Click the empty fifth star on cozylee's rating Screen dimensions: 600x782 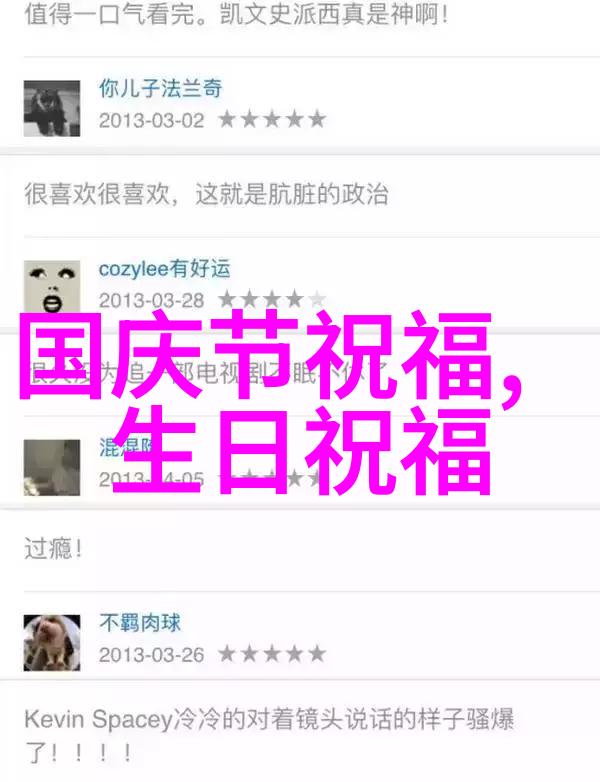click(x=317, y=299)
